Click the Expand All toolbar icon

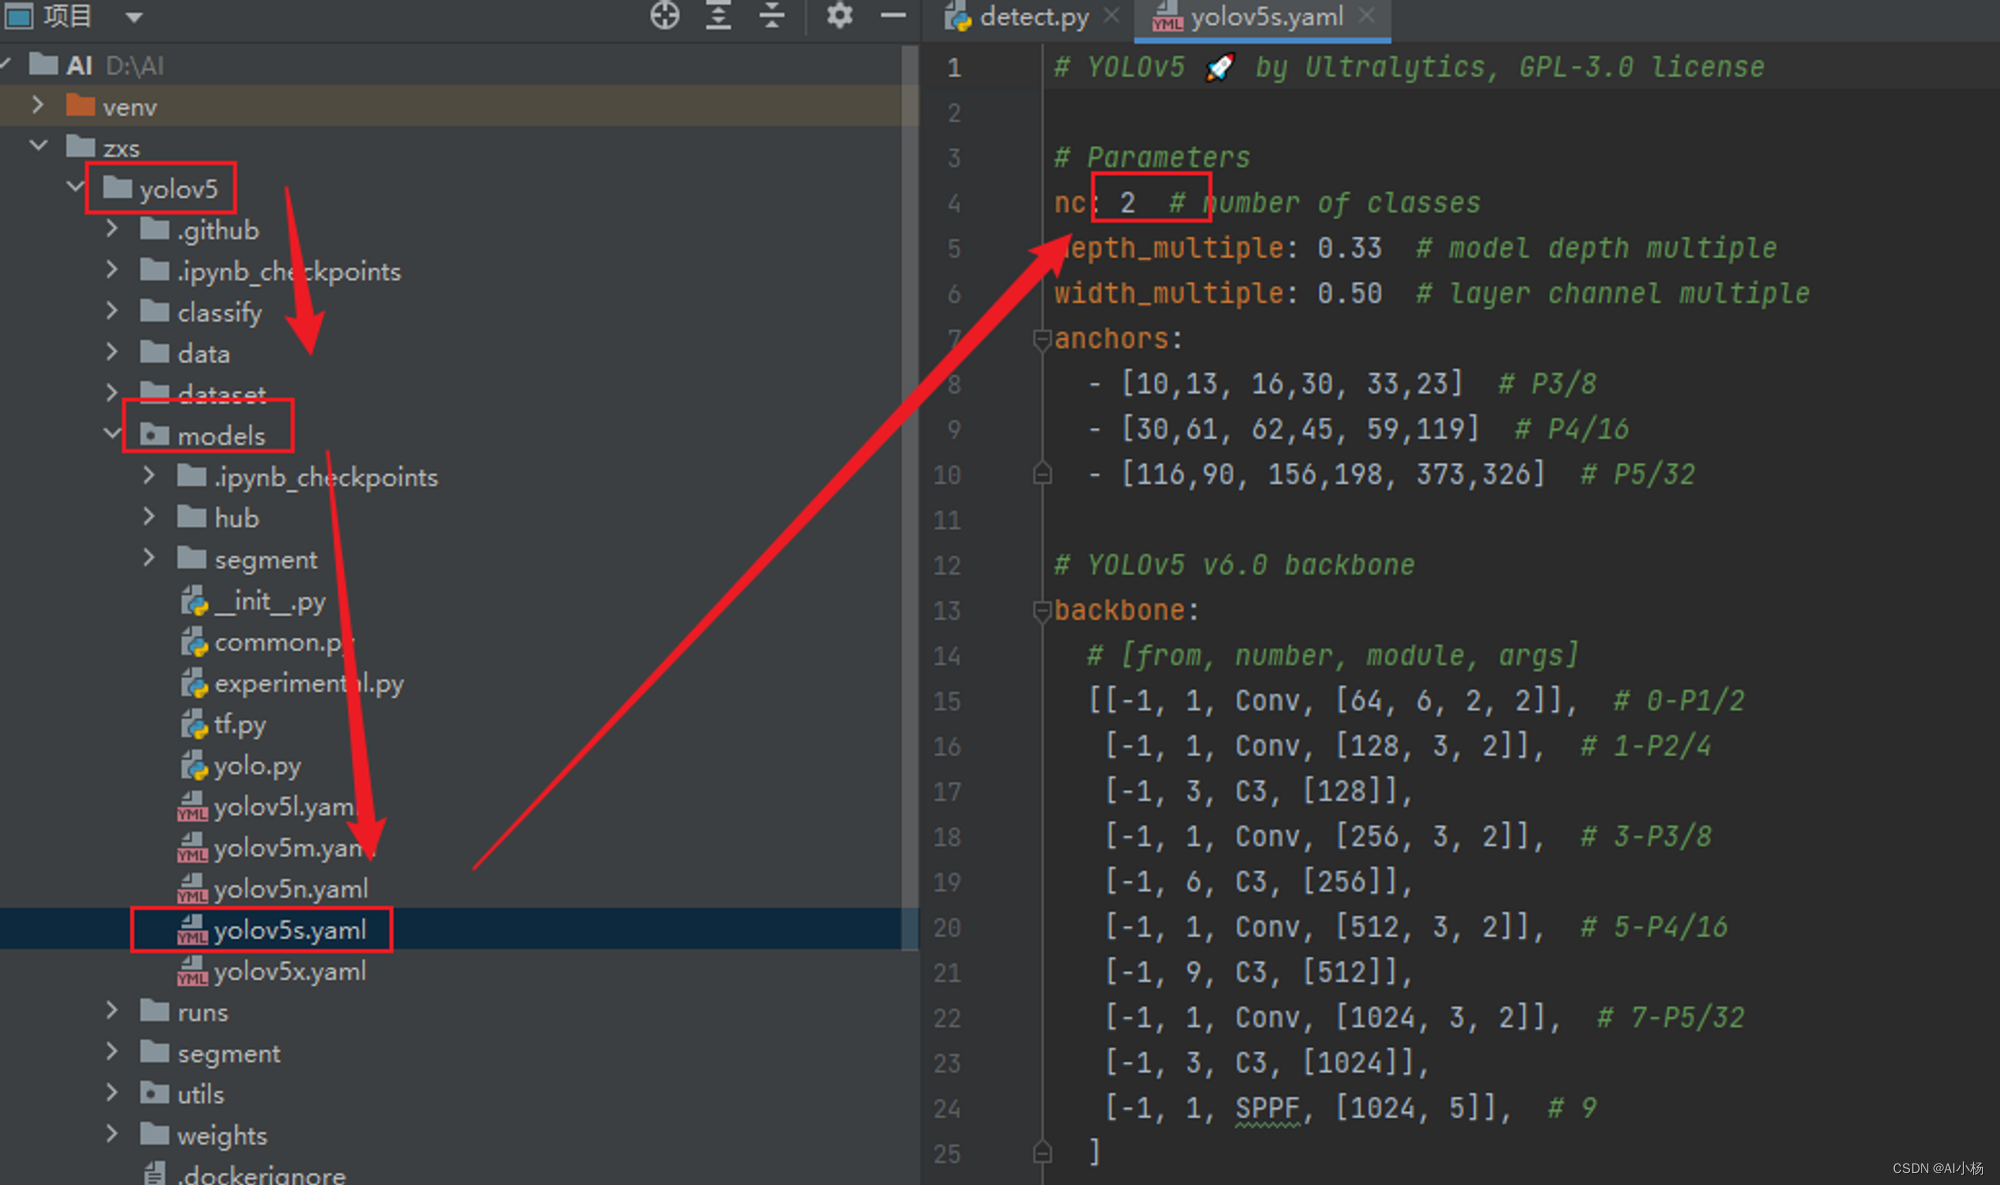point(719,16)
